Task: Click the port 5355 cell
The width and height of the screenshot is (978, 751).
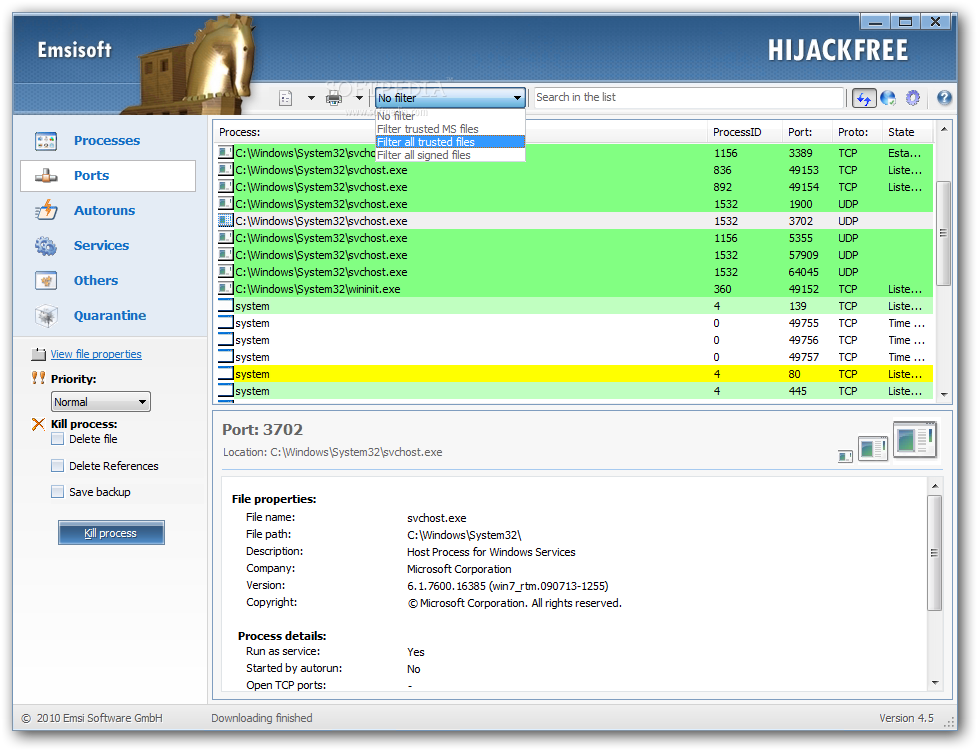Action: click(800, 238)
